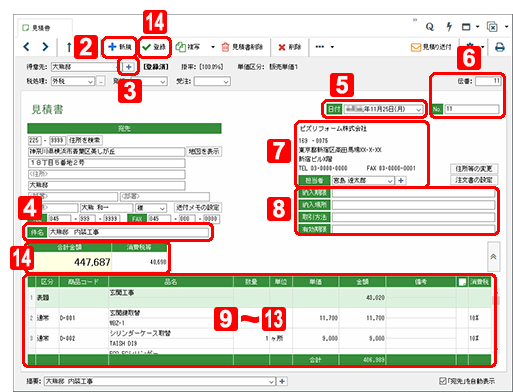Open the arrow beside the window layout icon
The height and width of the screenshot is (392, 513).
point(477,27)
